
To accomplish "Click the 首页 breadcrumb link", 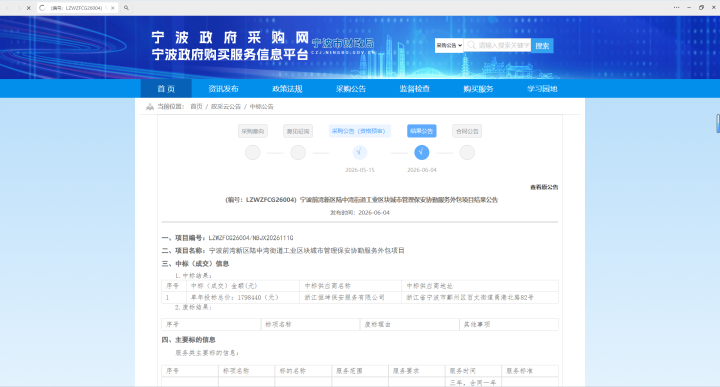I will [196, 107].
